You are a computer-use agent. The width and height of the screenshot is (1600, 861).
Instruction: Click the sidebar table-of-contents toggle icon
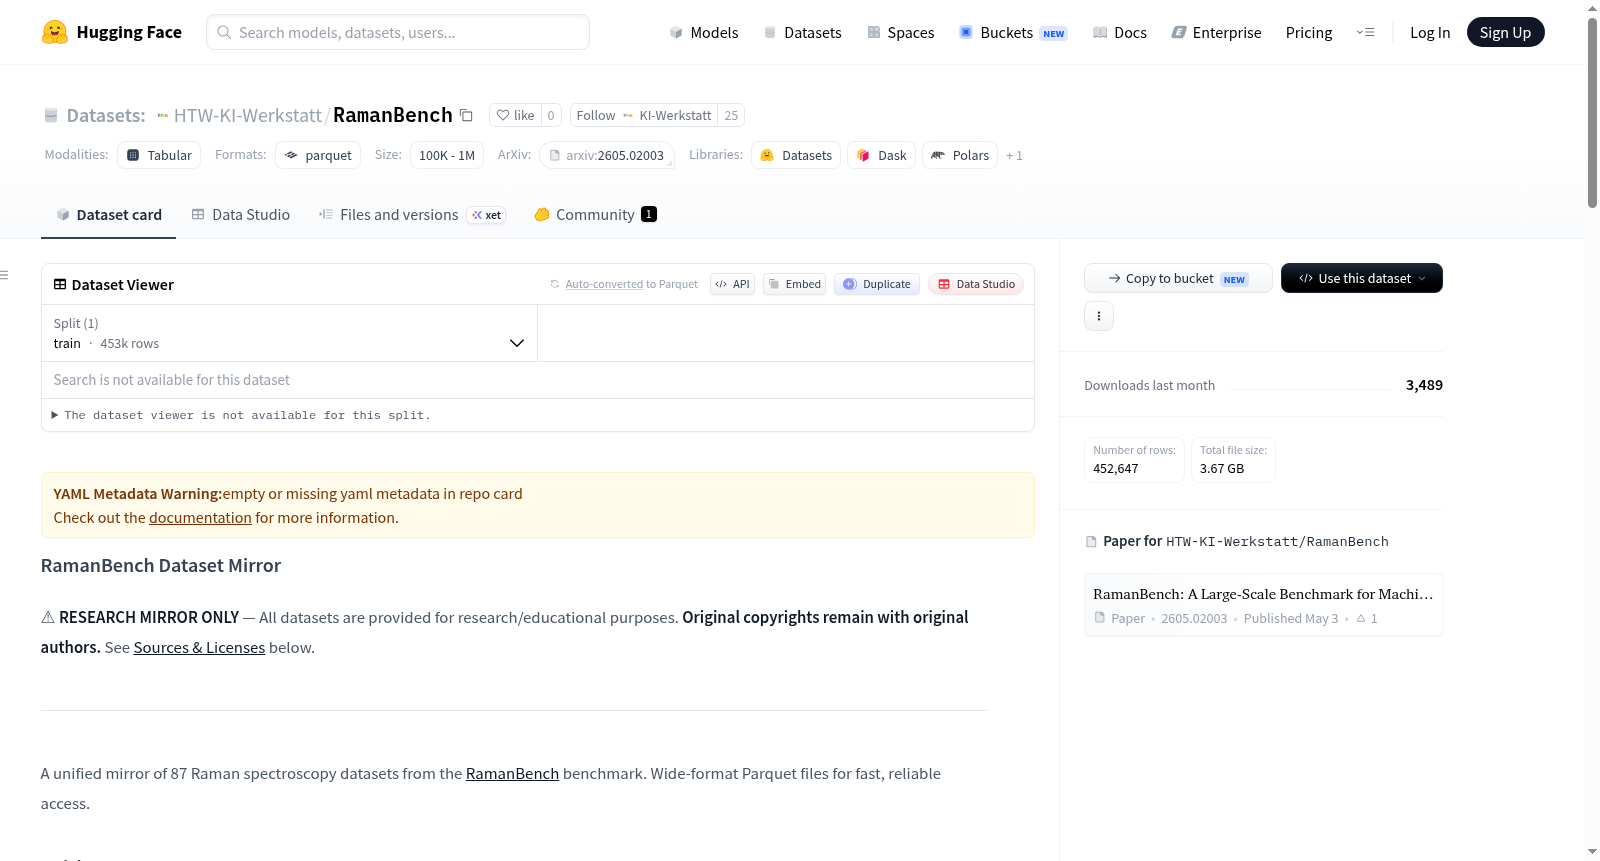(x=4, y=275)
